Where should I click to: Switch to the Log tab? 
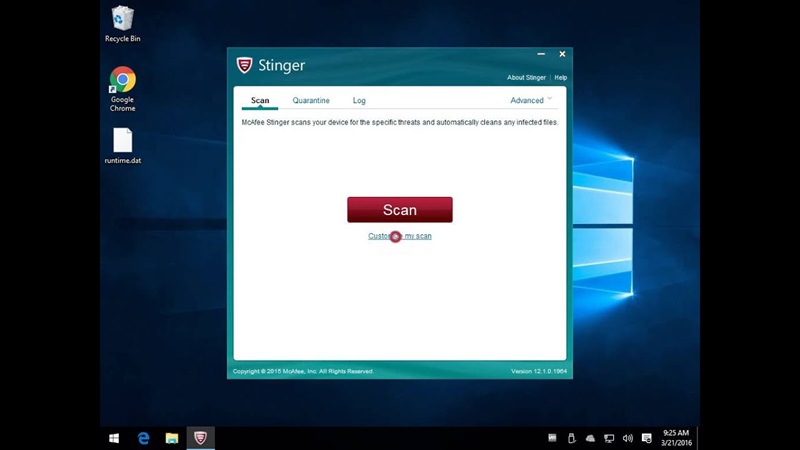coord(359,100)
